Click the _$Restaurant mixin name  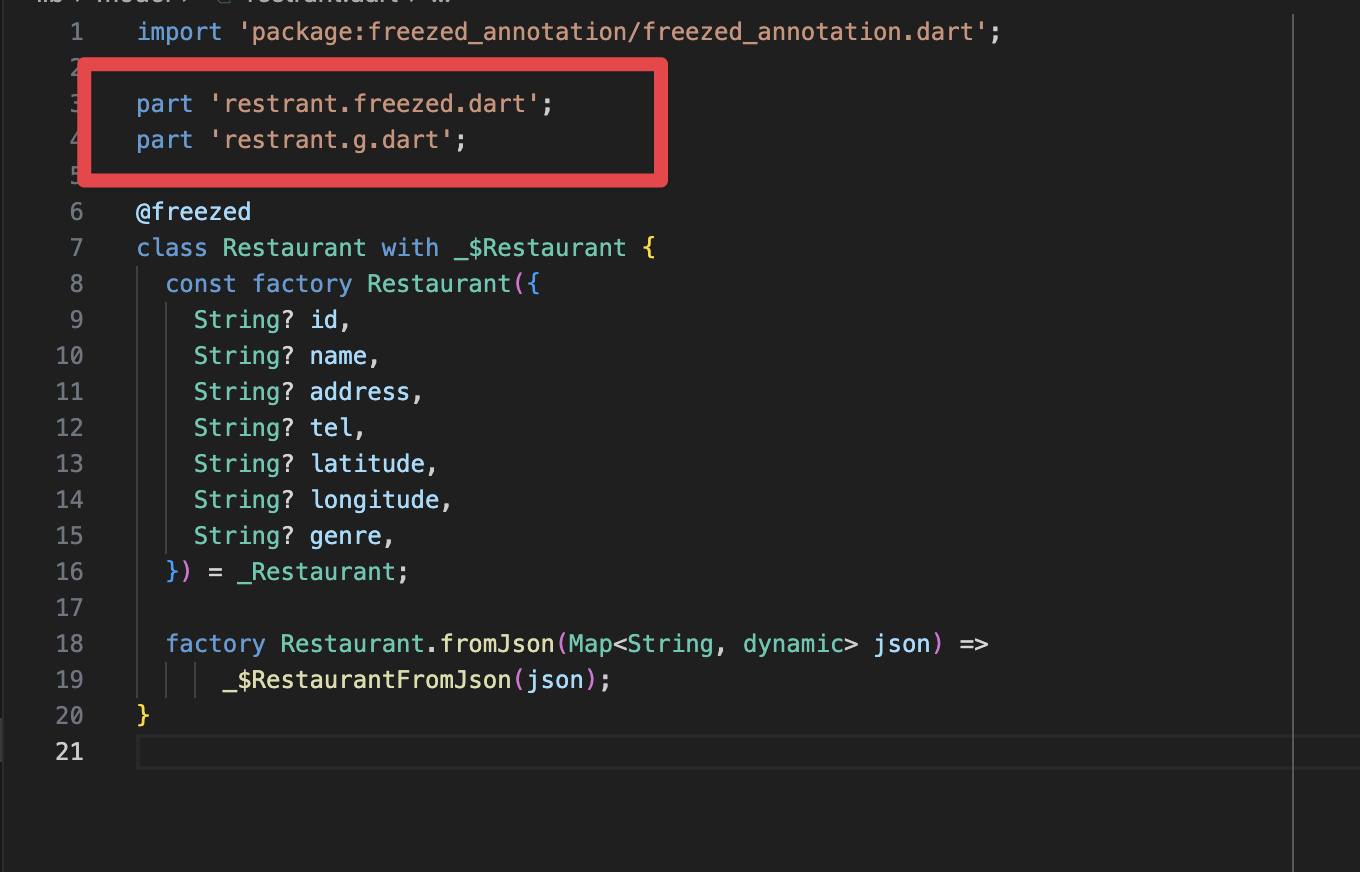[x=540, y=248]
